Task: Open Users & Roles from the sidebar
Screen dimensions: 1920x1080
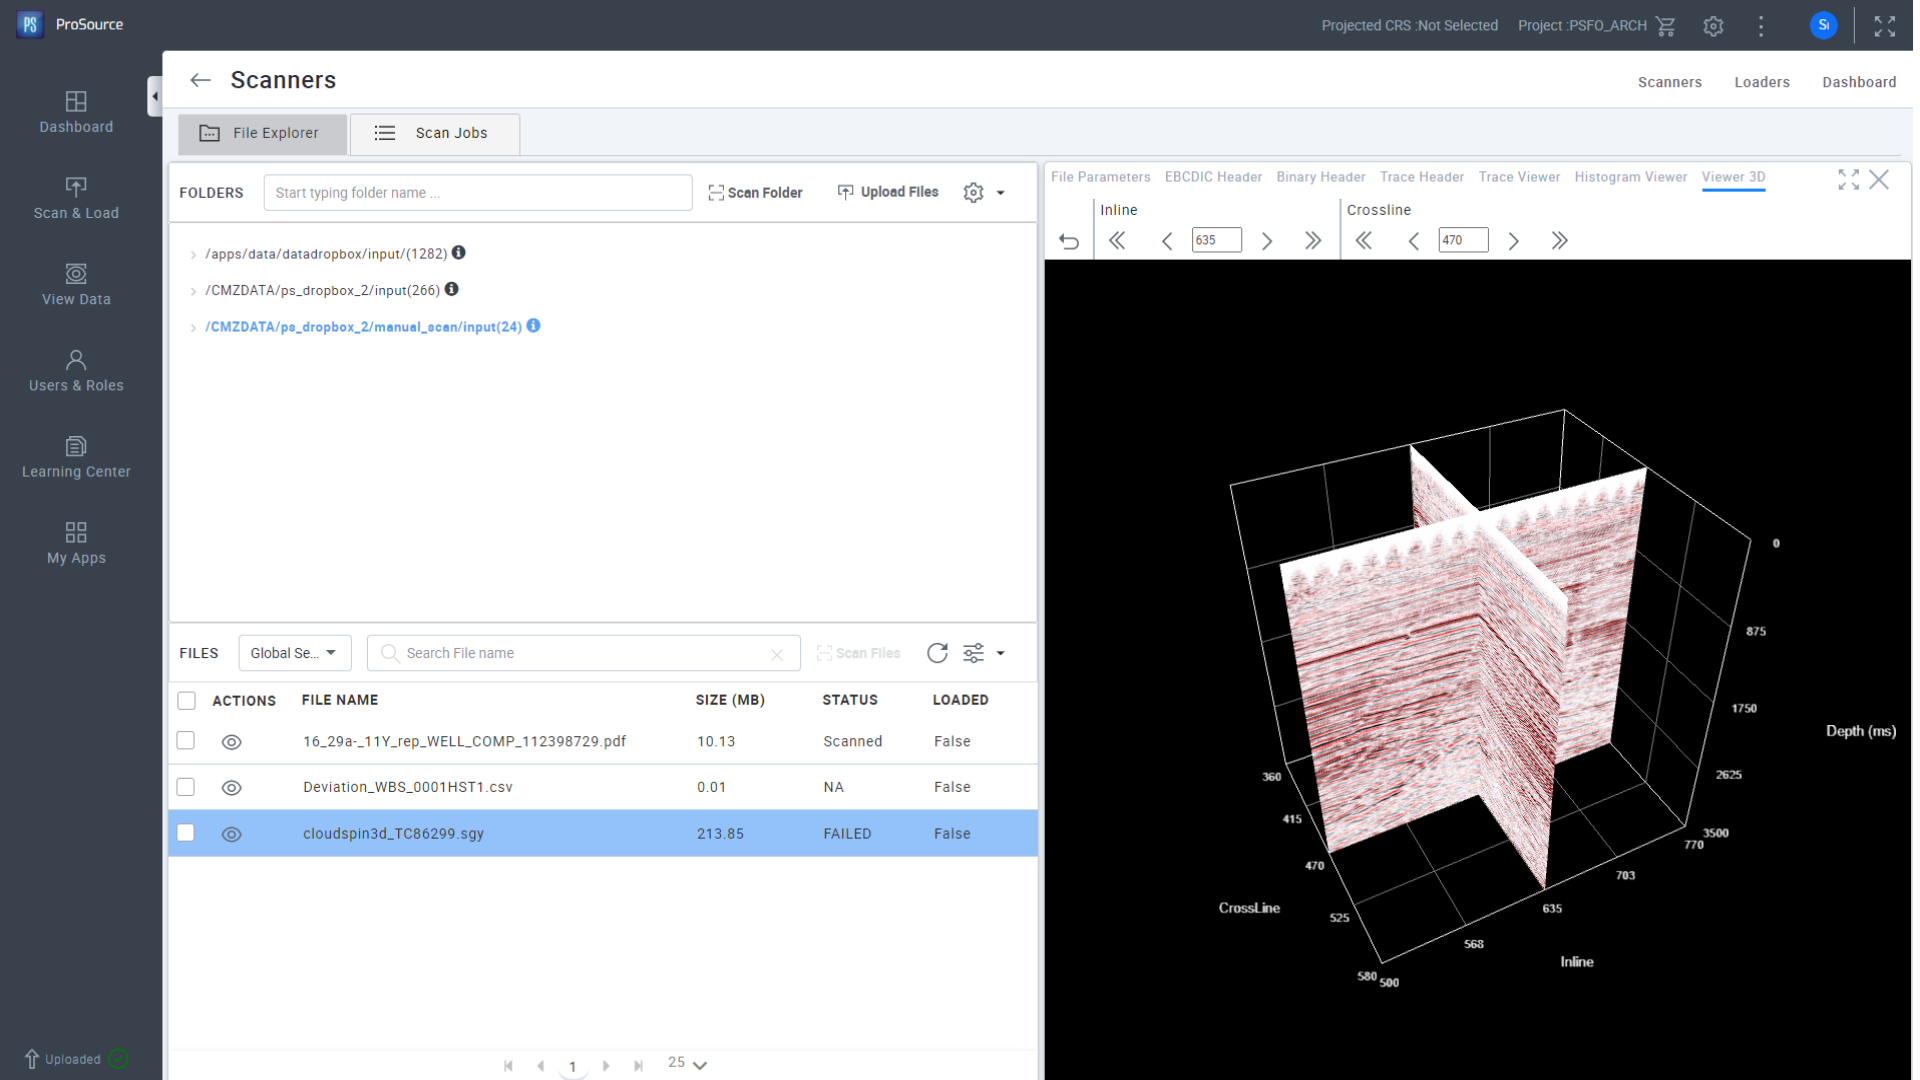Action: tap(75, 369)
